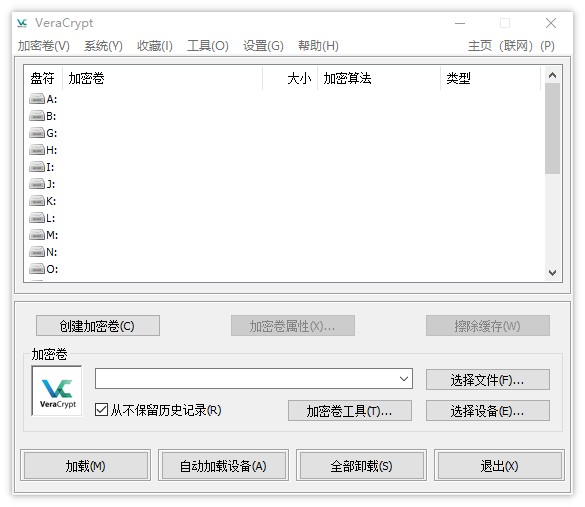Click the VeraCrypt logo in the volume section

pos(57,391)
